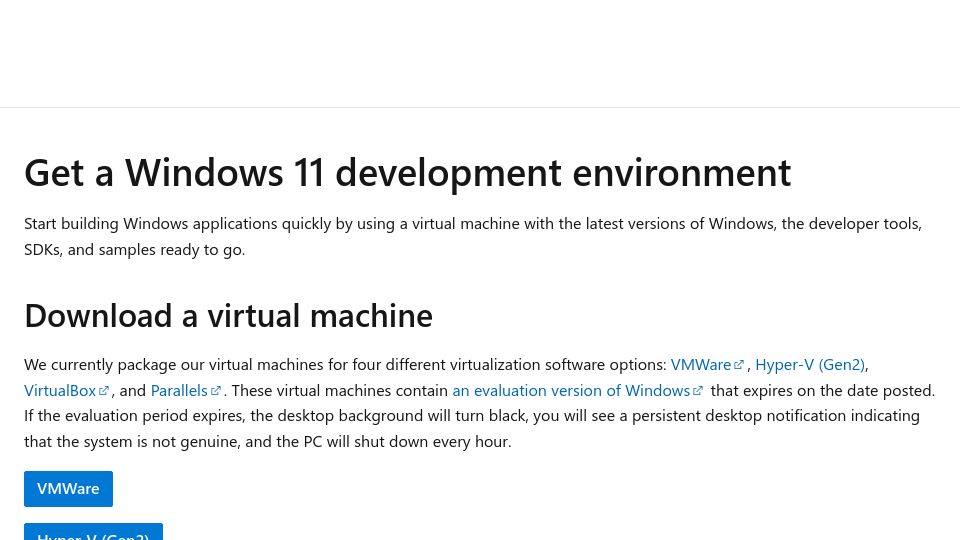Follow the Hyper-V (Gen2) inline link
Image resolution: width=960 pixels, height=540 pixels.
(x=810, y=365)
